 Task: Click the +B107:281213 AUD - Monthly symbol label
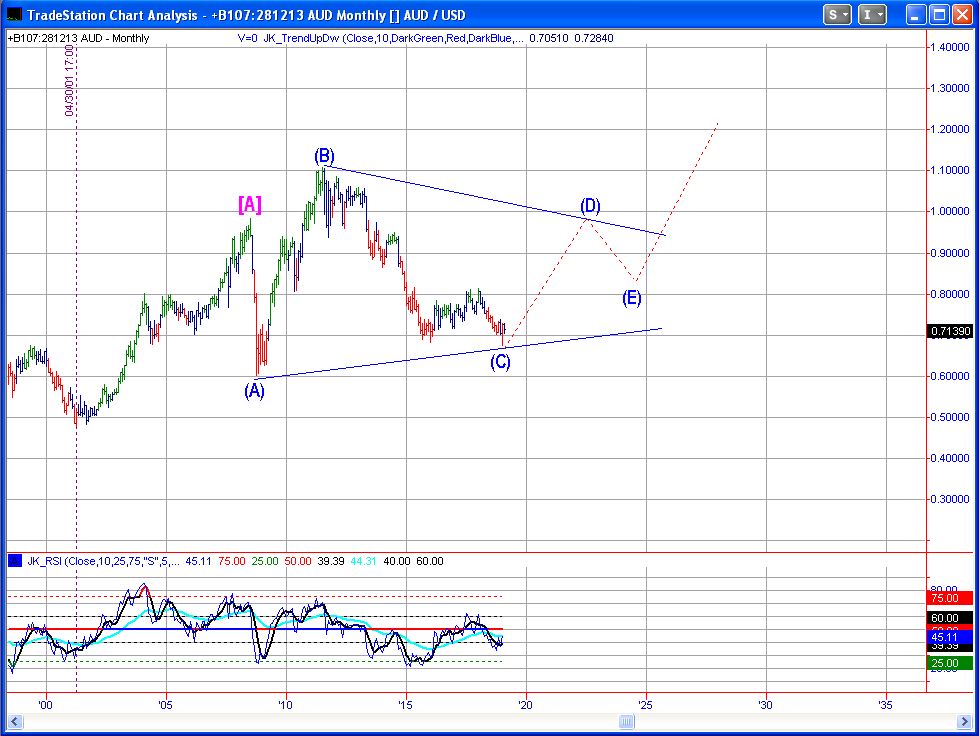pyautogui.click(x=78, y=38)
